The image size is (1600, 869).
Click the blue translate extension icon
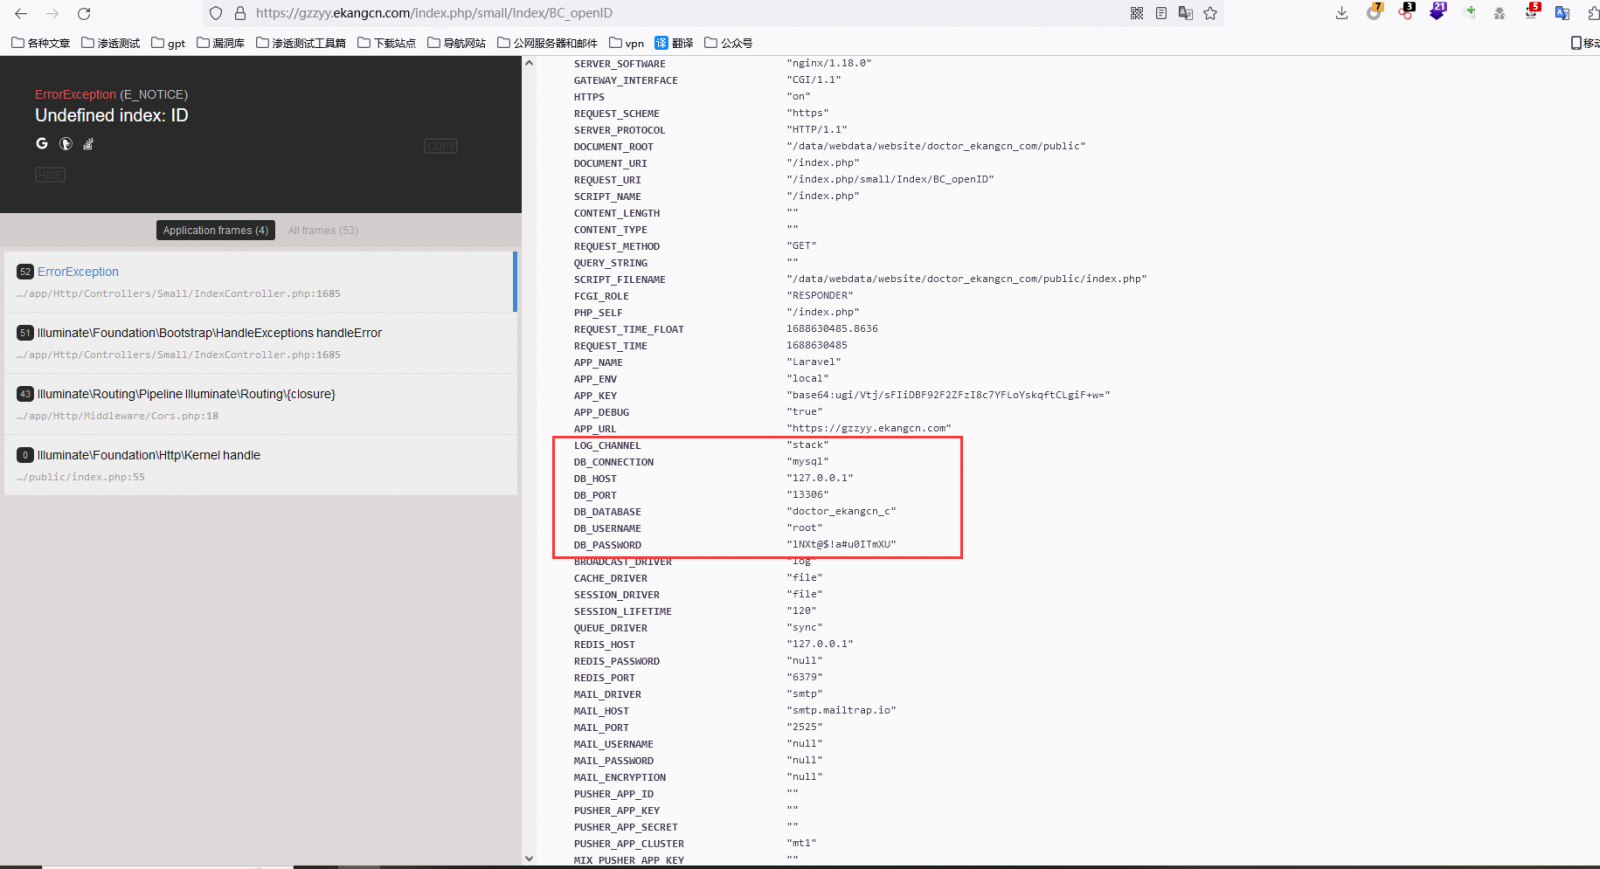[x=1562, y=13]
